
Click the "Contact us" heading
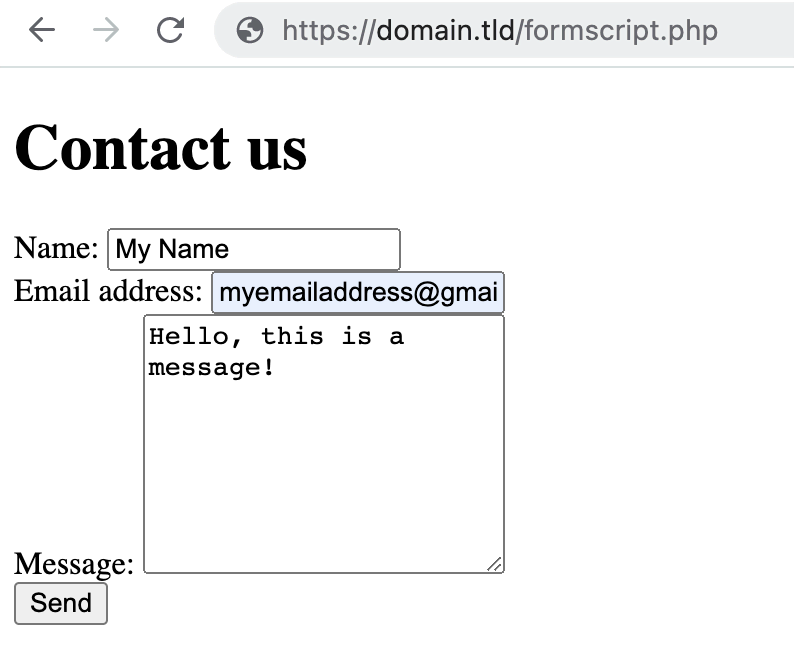coord(160,148)
